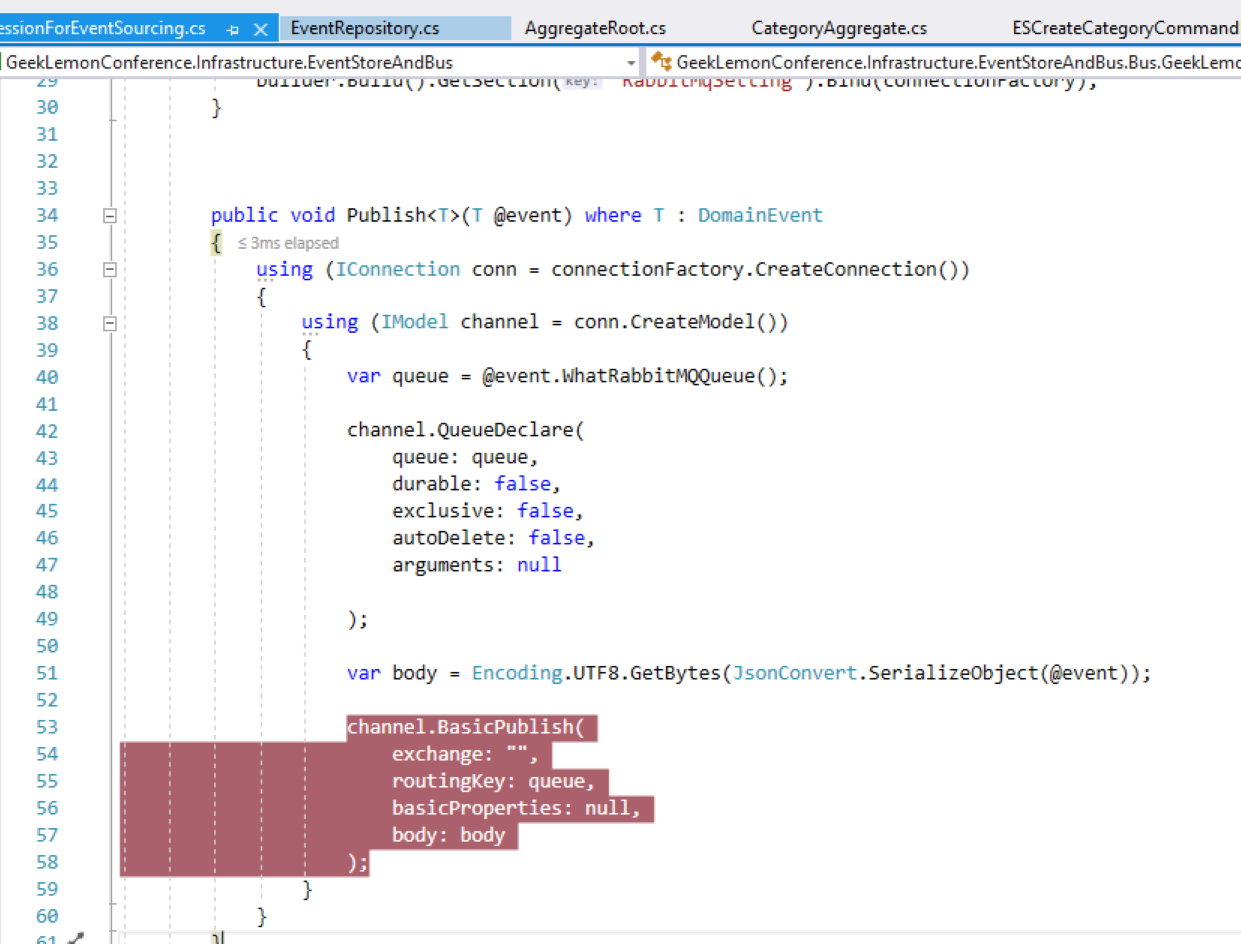
Task: Click the 'exchange' argument name
Action: (438, 755)
